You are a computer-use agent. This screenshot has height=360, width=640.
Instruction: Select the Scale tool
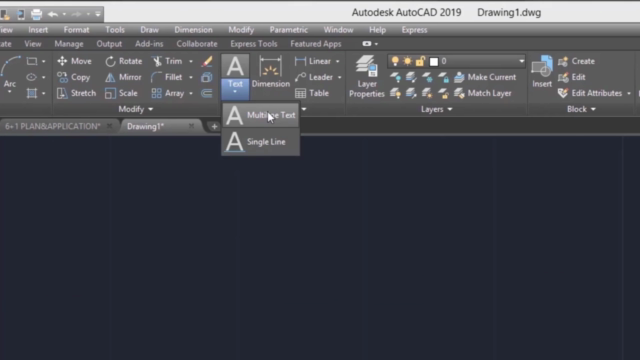point(121,93)
